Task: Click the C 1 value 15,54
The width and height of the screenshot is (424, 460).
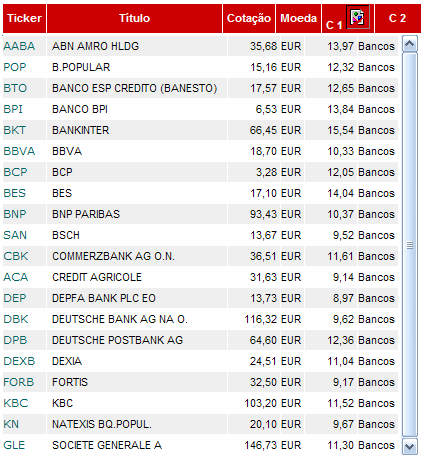Action: click(340, 130)
